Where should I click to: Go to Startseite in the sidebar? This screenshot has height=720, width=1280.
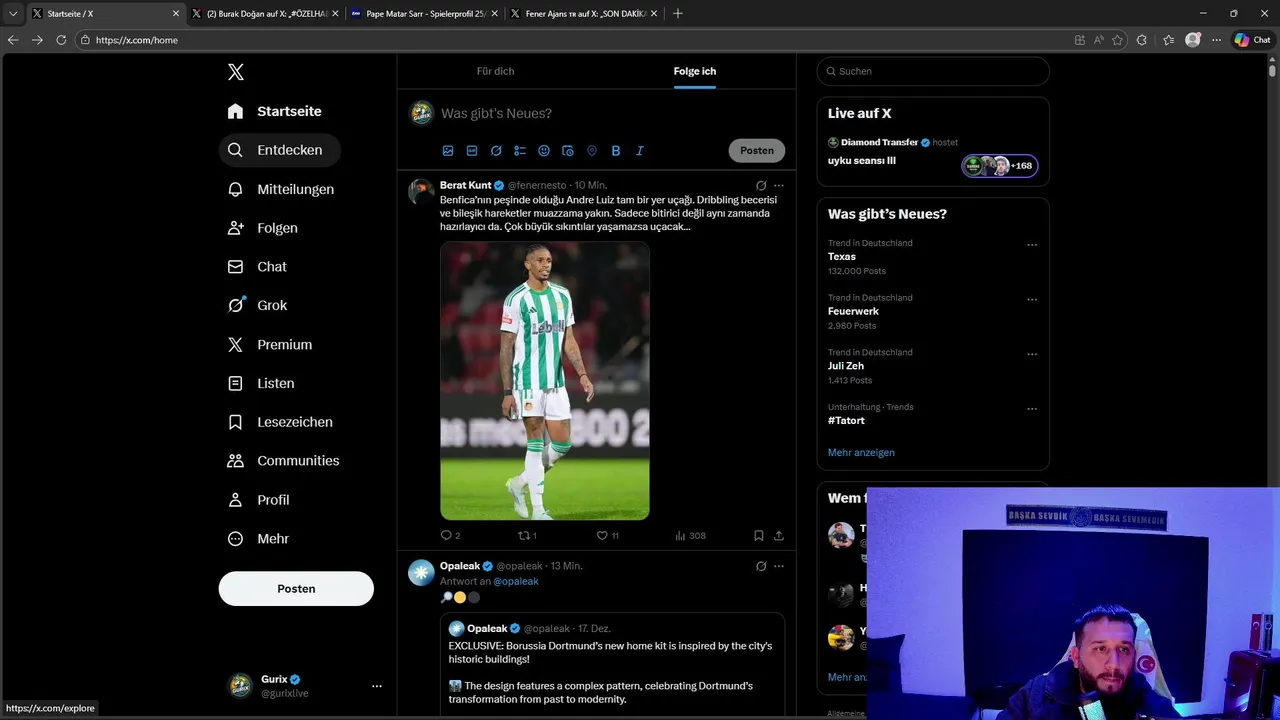(x=274, y=111)
